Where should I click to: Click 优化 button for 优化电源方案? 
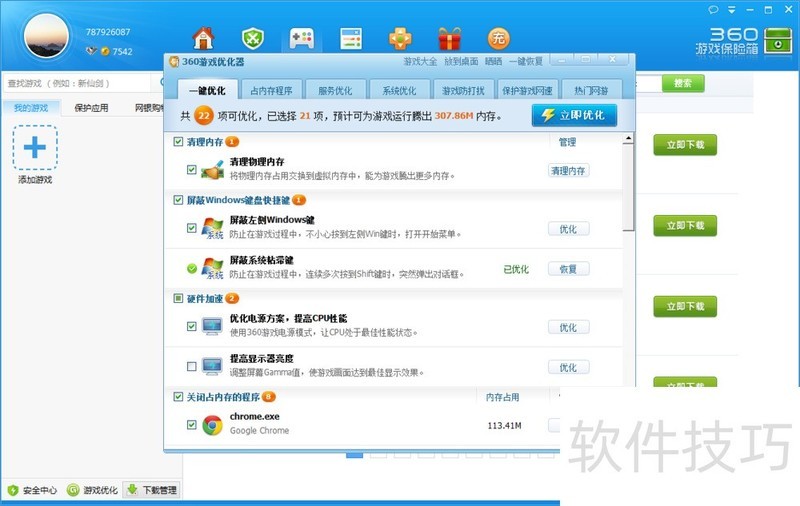[568, 327]
